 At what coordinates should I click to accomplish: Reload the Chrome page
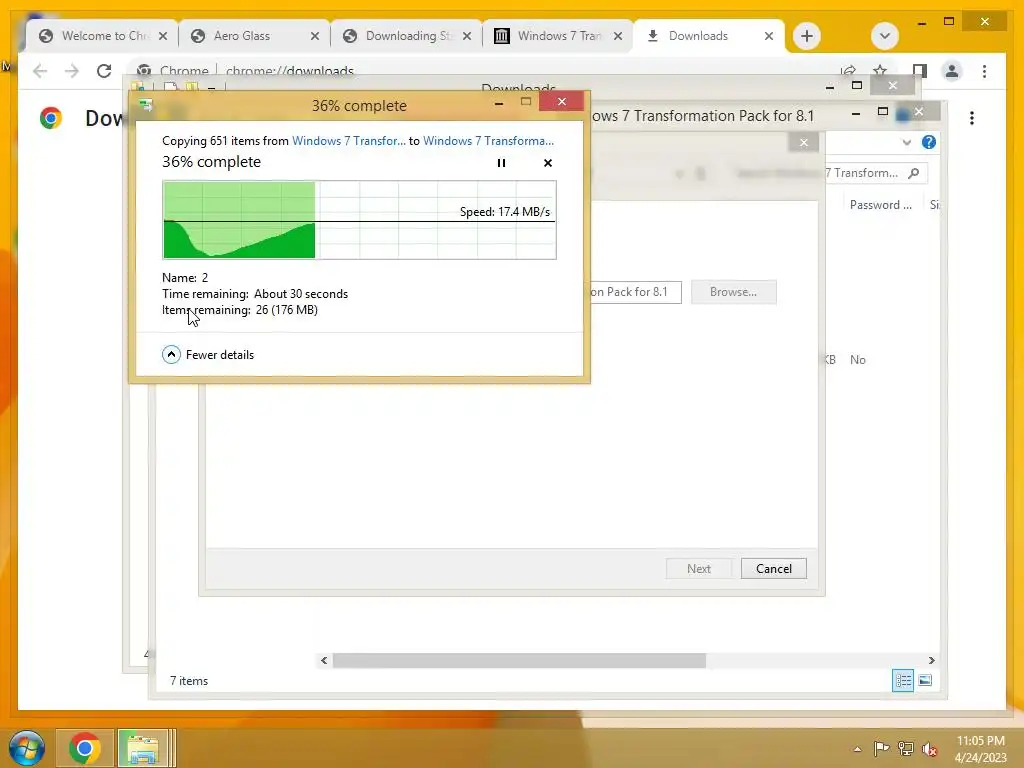pos(104,71)
